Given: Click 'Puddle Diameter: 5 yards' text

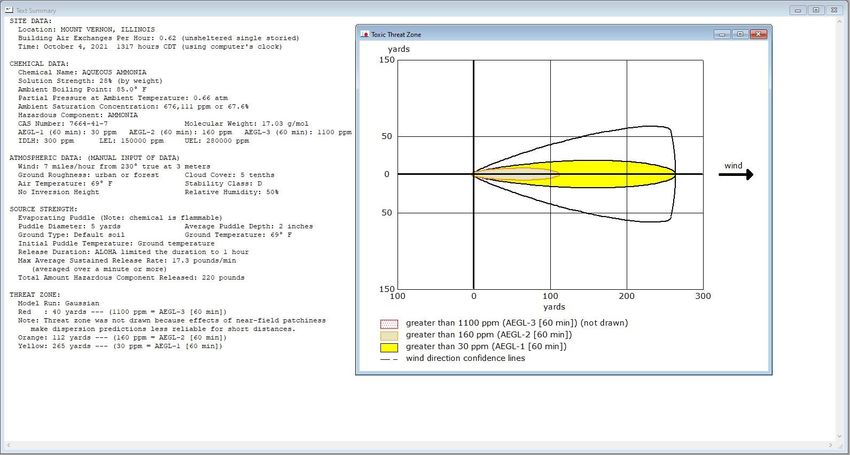Looking at the screenshot, I should 69,226.
